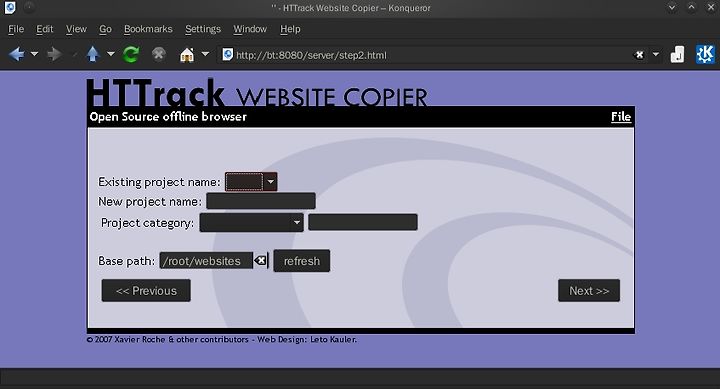Open the Back history dropdown arrow
Image resolution: width=720 pixels, height=389 pixels.
click(34, 54)
